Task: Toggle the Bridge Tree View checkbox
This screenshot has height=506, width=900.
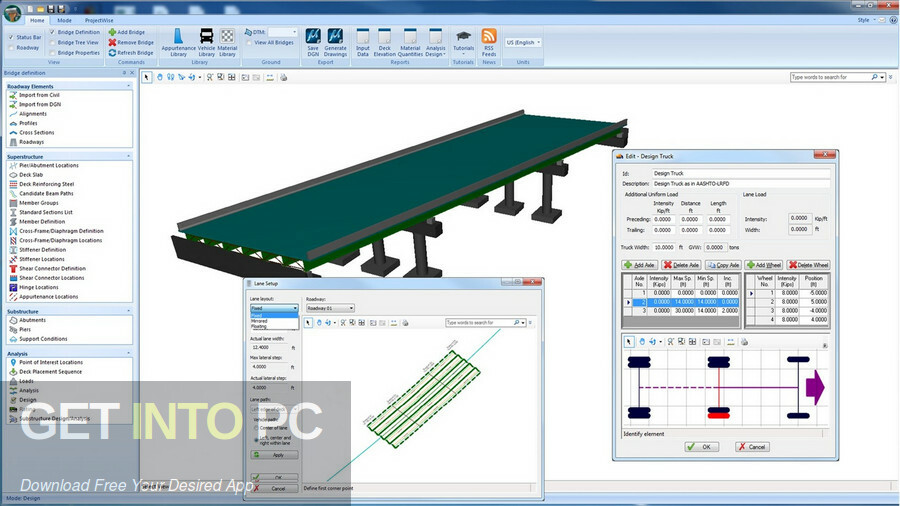Action: [52, 42]
